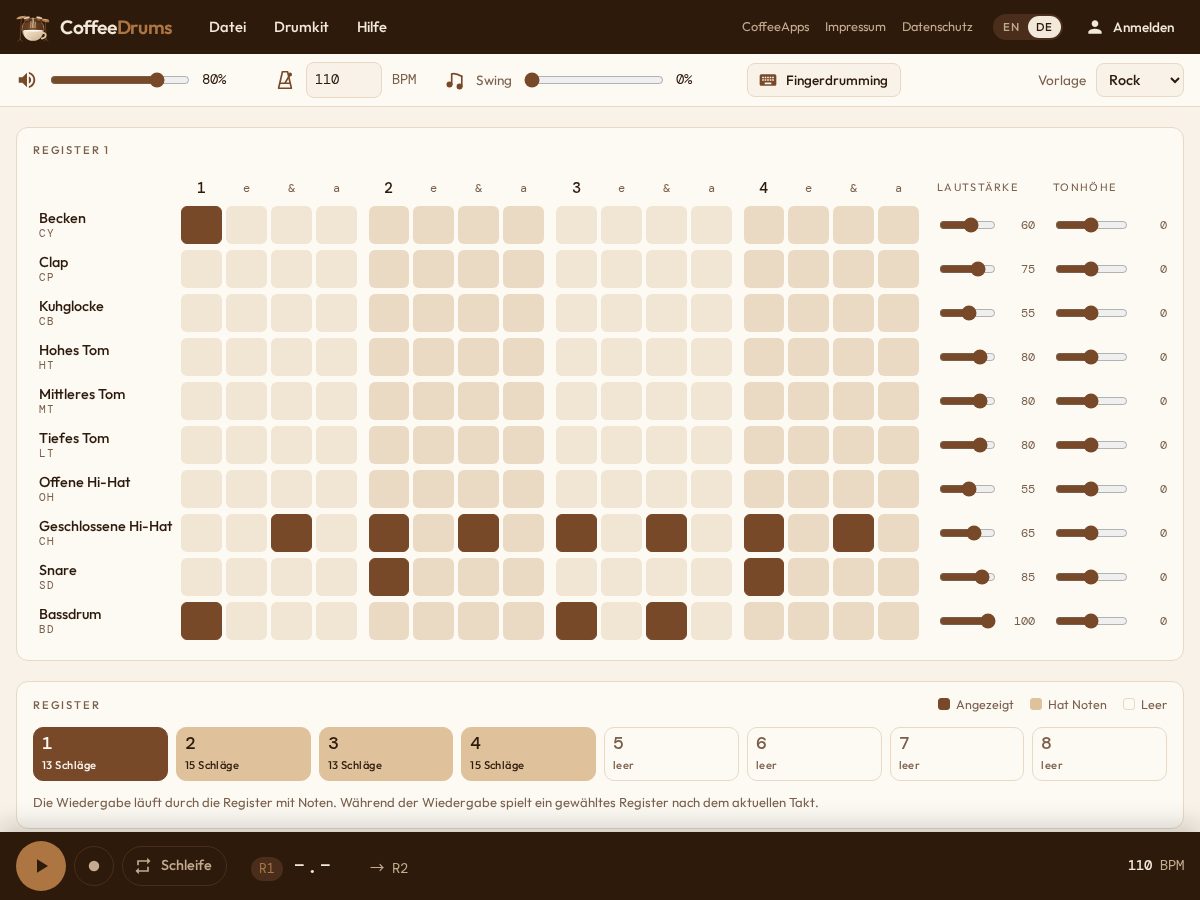Adjust Tiefes Tom Tonhöhe slider

[1091, 445]
